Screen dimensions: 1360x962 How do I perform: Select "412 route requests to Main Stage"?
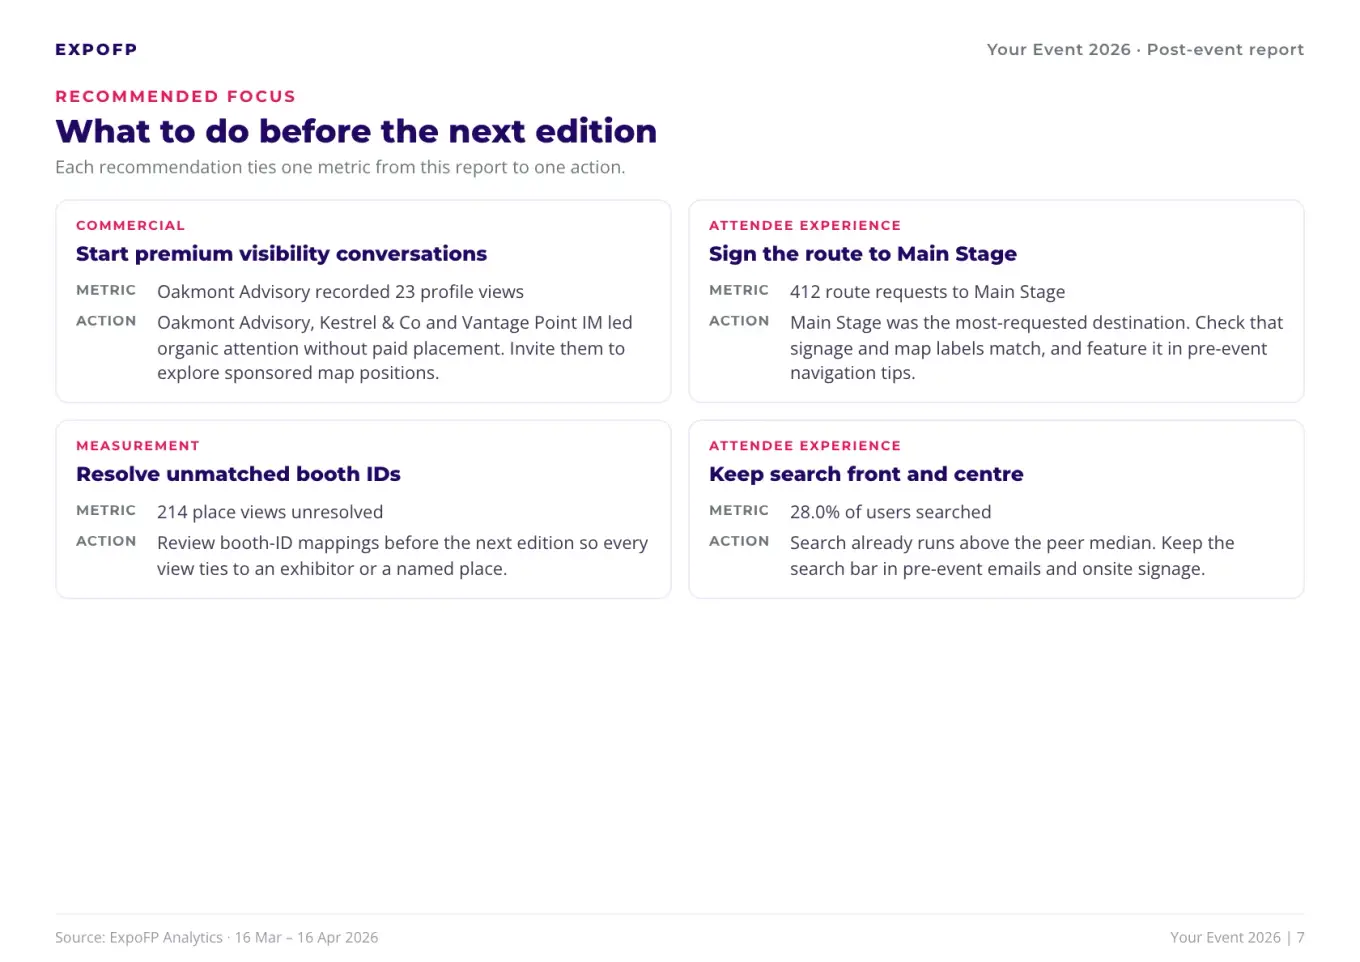pos(927,292)
